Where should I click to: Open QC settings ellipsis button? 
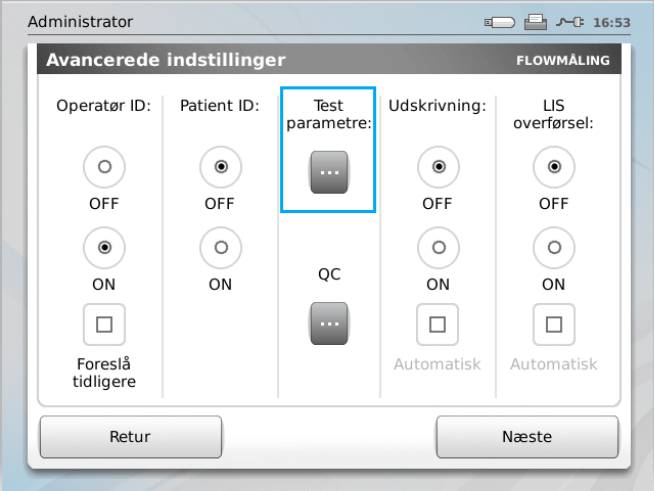329,324
